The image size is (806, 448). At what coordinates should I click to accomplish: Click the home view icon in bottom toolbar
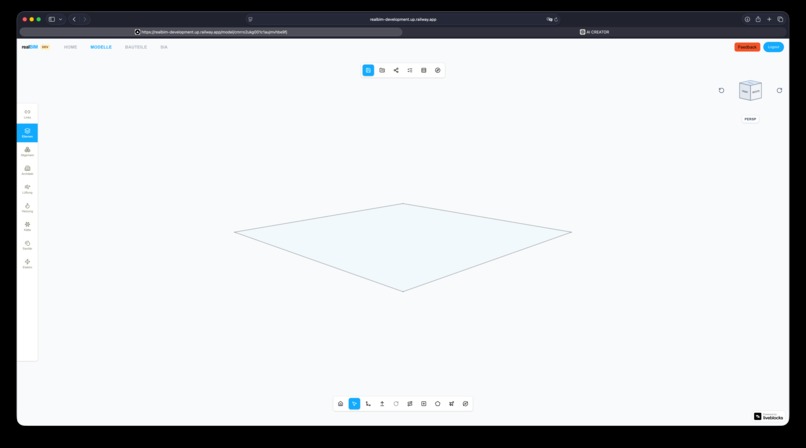(340, 404)
